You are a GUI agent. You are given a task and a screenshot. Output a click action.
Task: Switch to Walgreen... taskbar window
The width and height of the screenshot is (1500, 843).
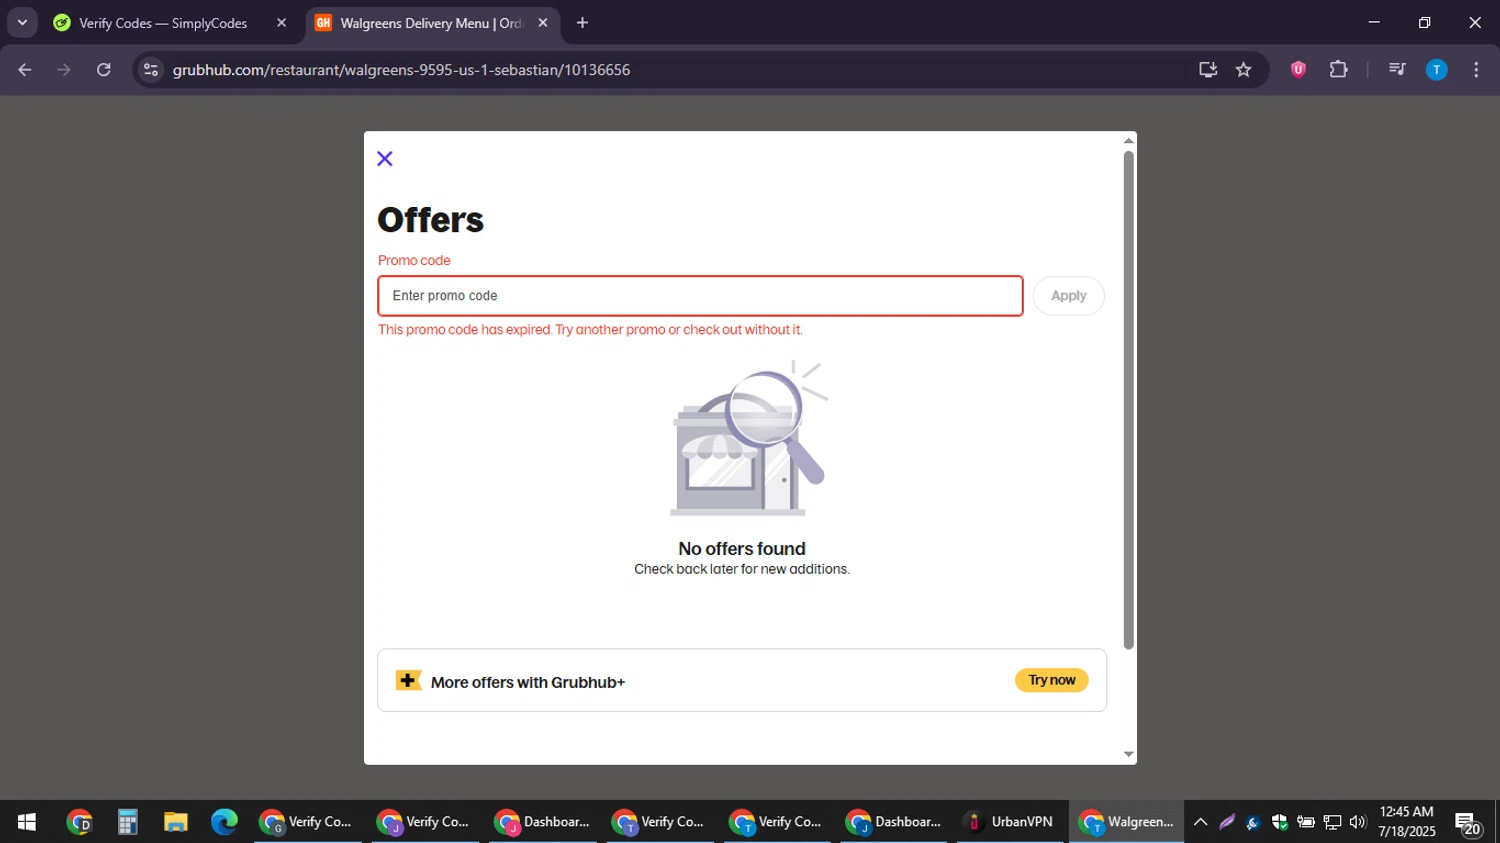tap(1127, 822)
